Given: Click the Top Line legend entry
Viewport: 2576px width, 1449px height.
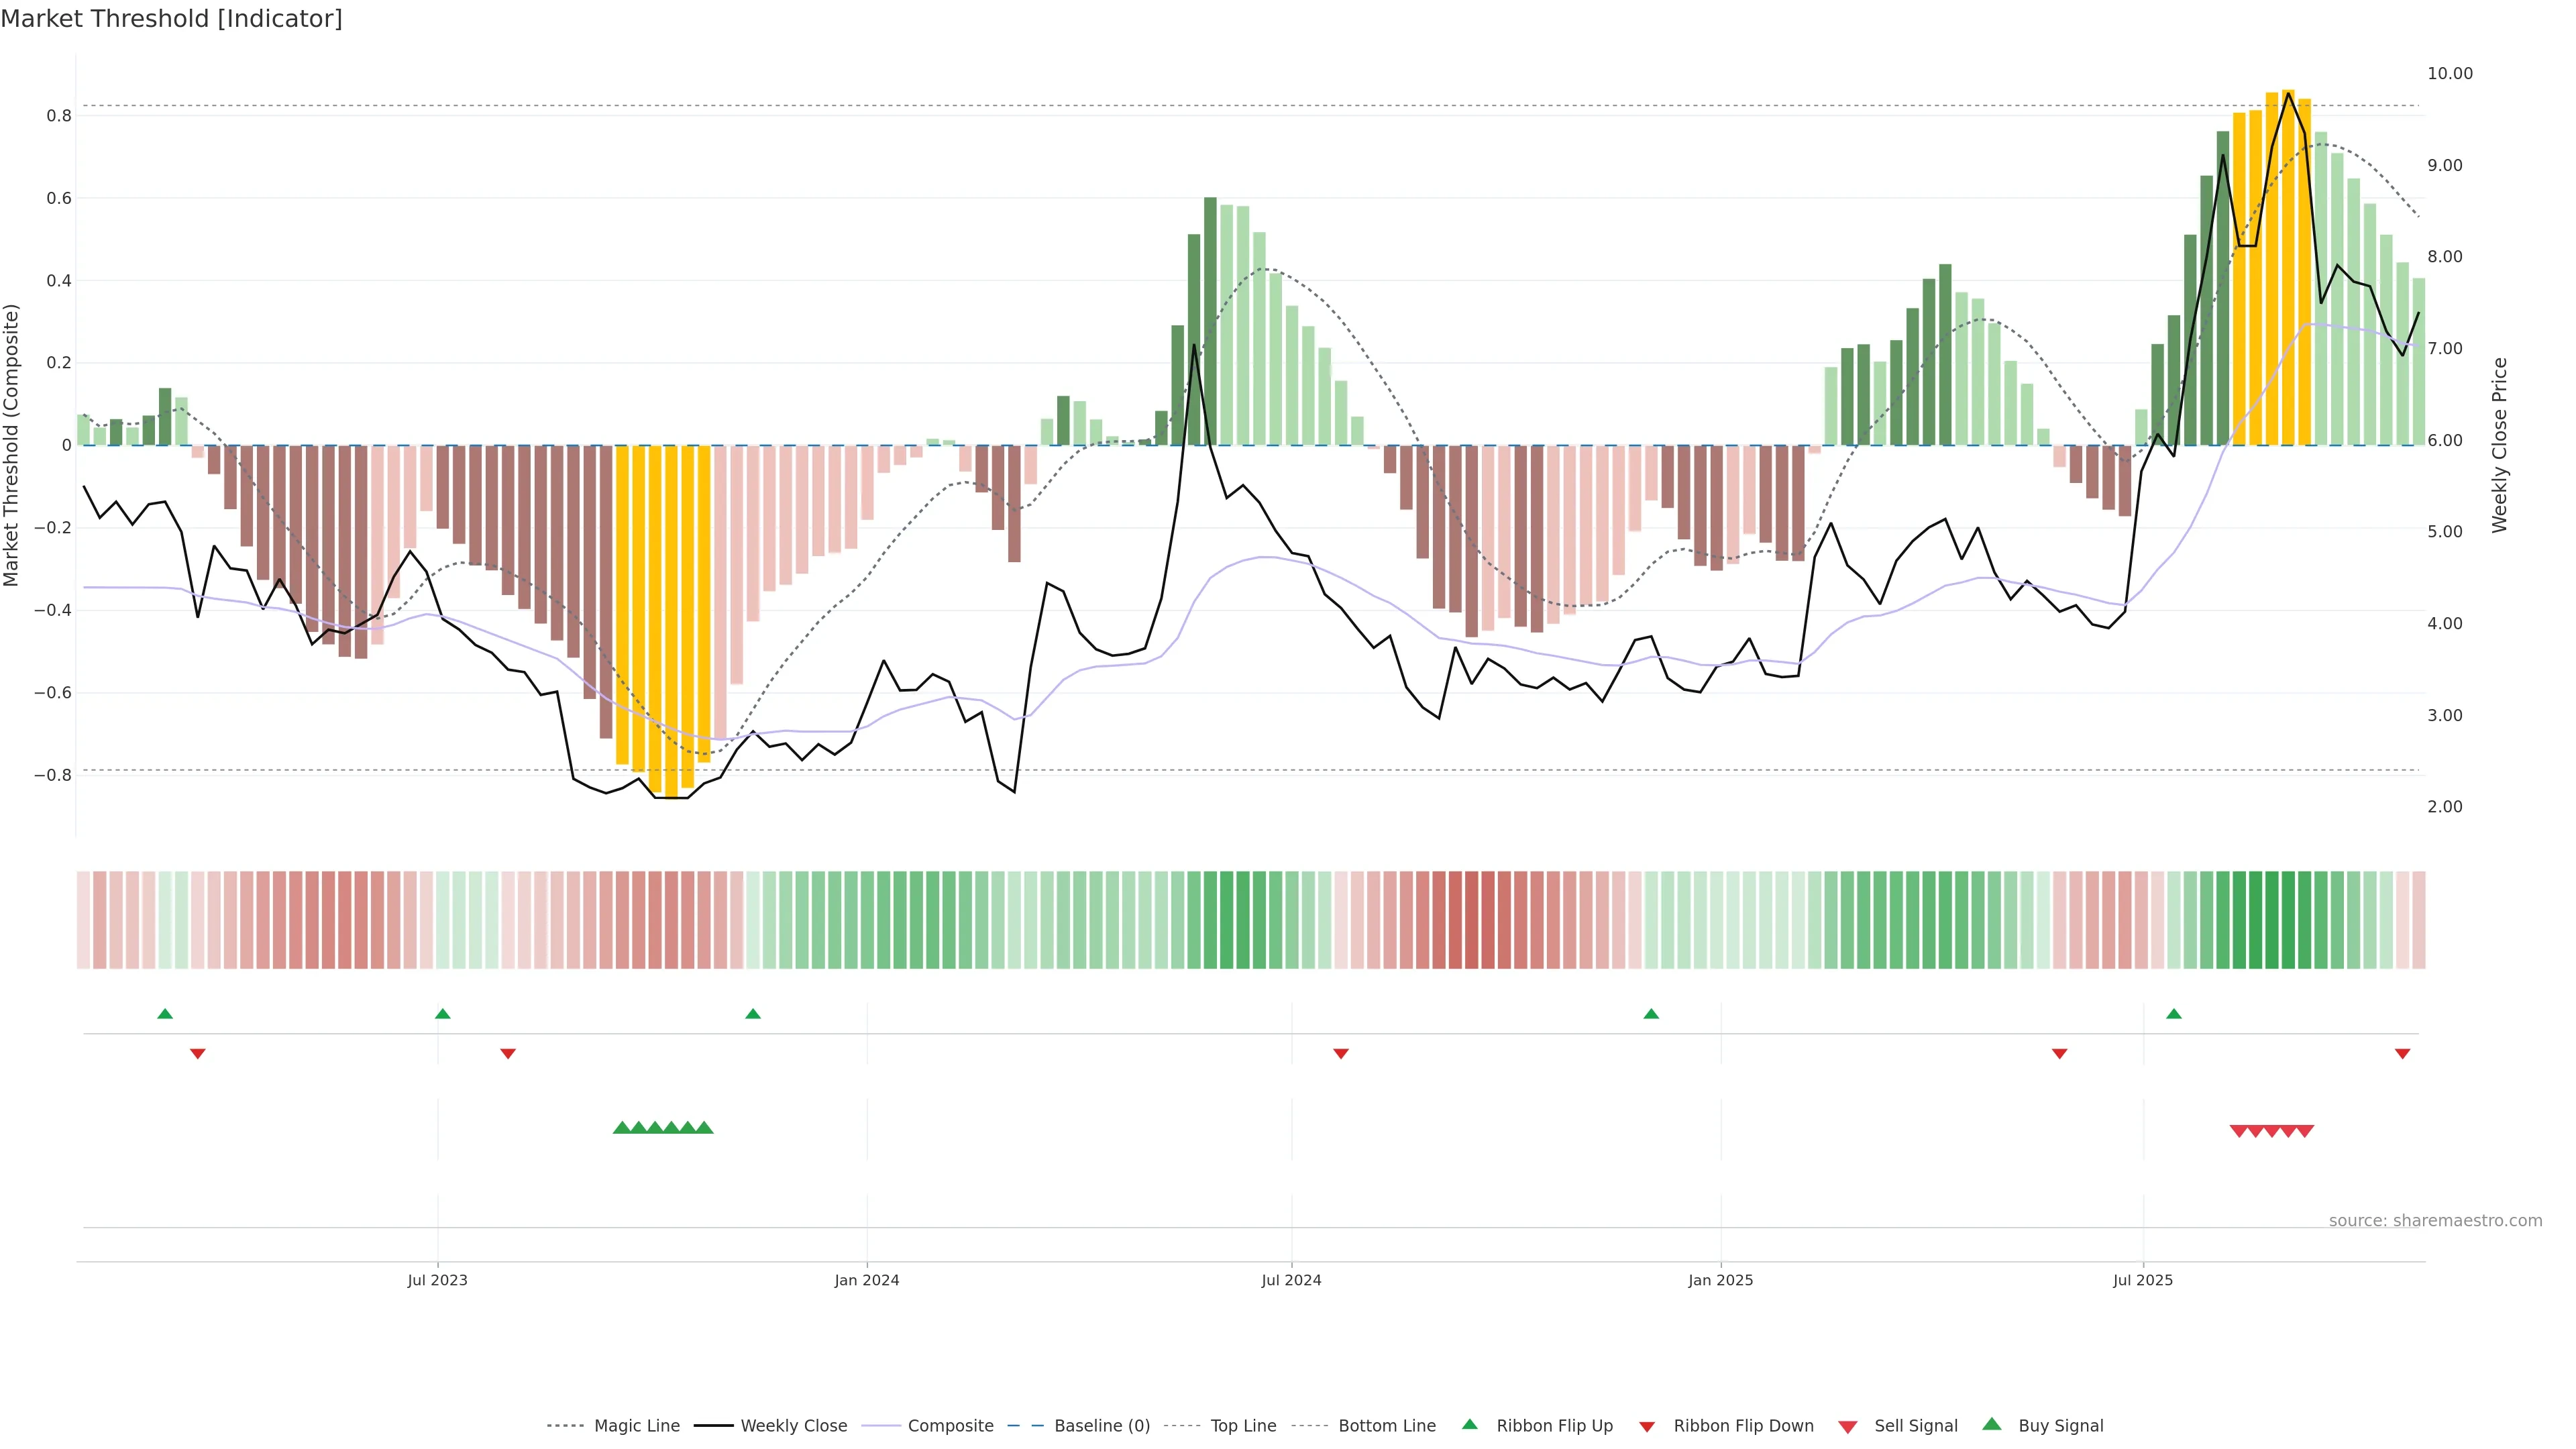Looking at the screenshot, I should (1243, 1425).
